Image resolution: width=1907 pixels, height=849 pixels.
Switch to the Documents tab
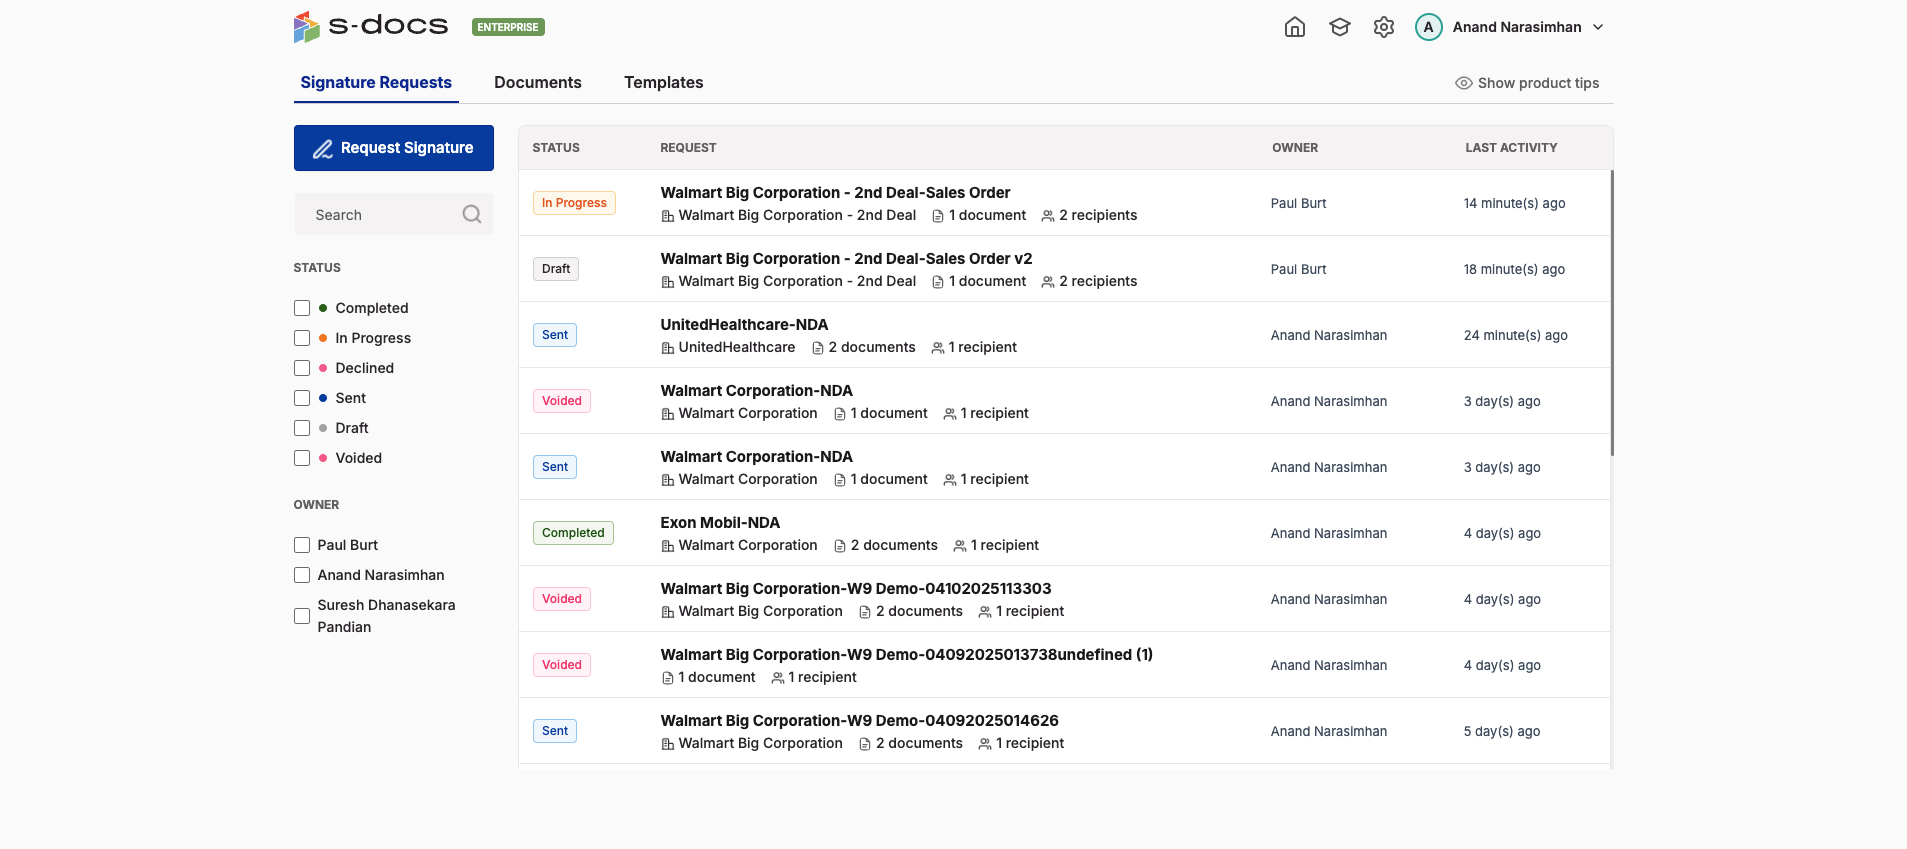(x=537, y=83)
